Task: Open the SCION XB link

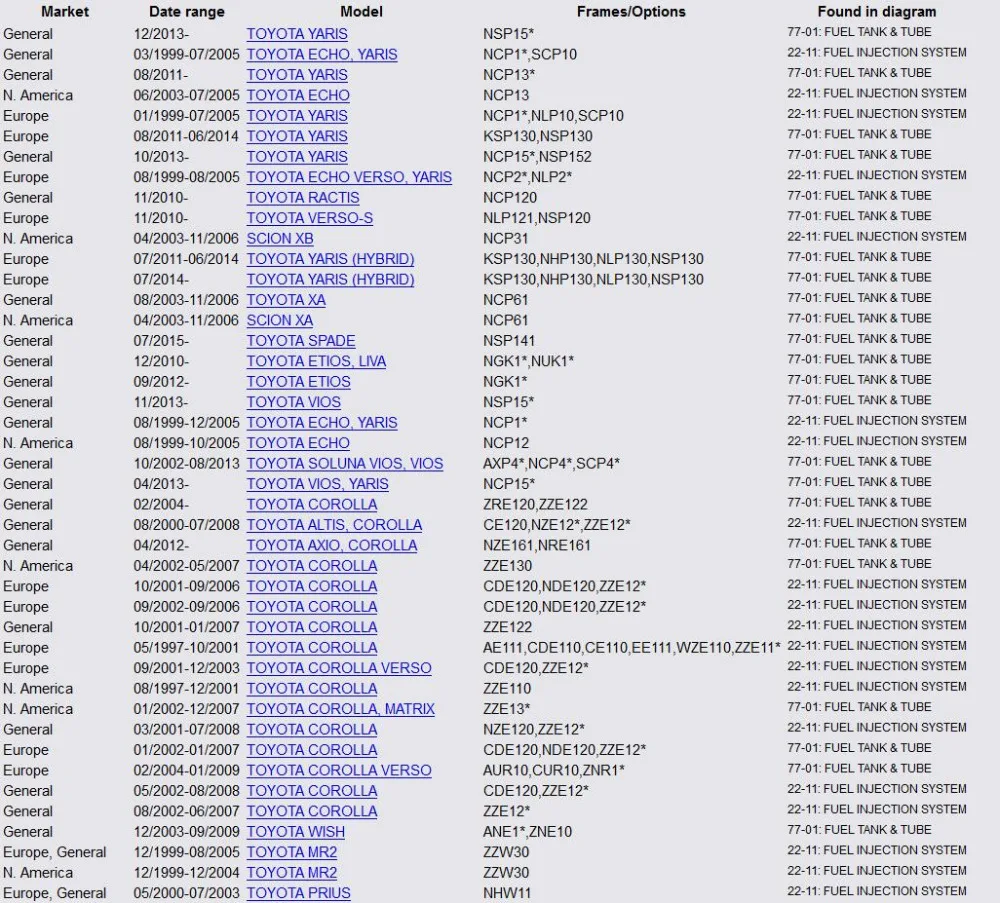Action: point(280,239)
